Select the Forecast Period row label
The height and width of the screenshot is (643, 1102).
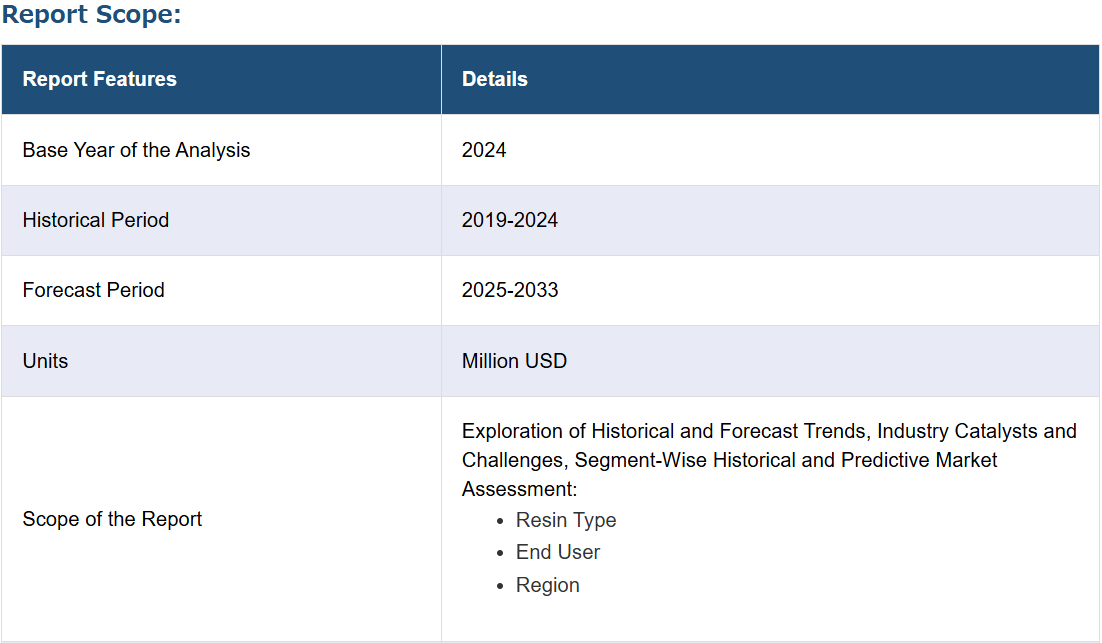pos(93,290)
